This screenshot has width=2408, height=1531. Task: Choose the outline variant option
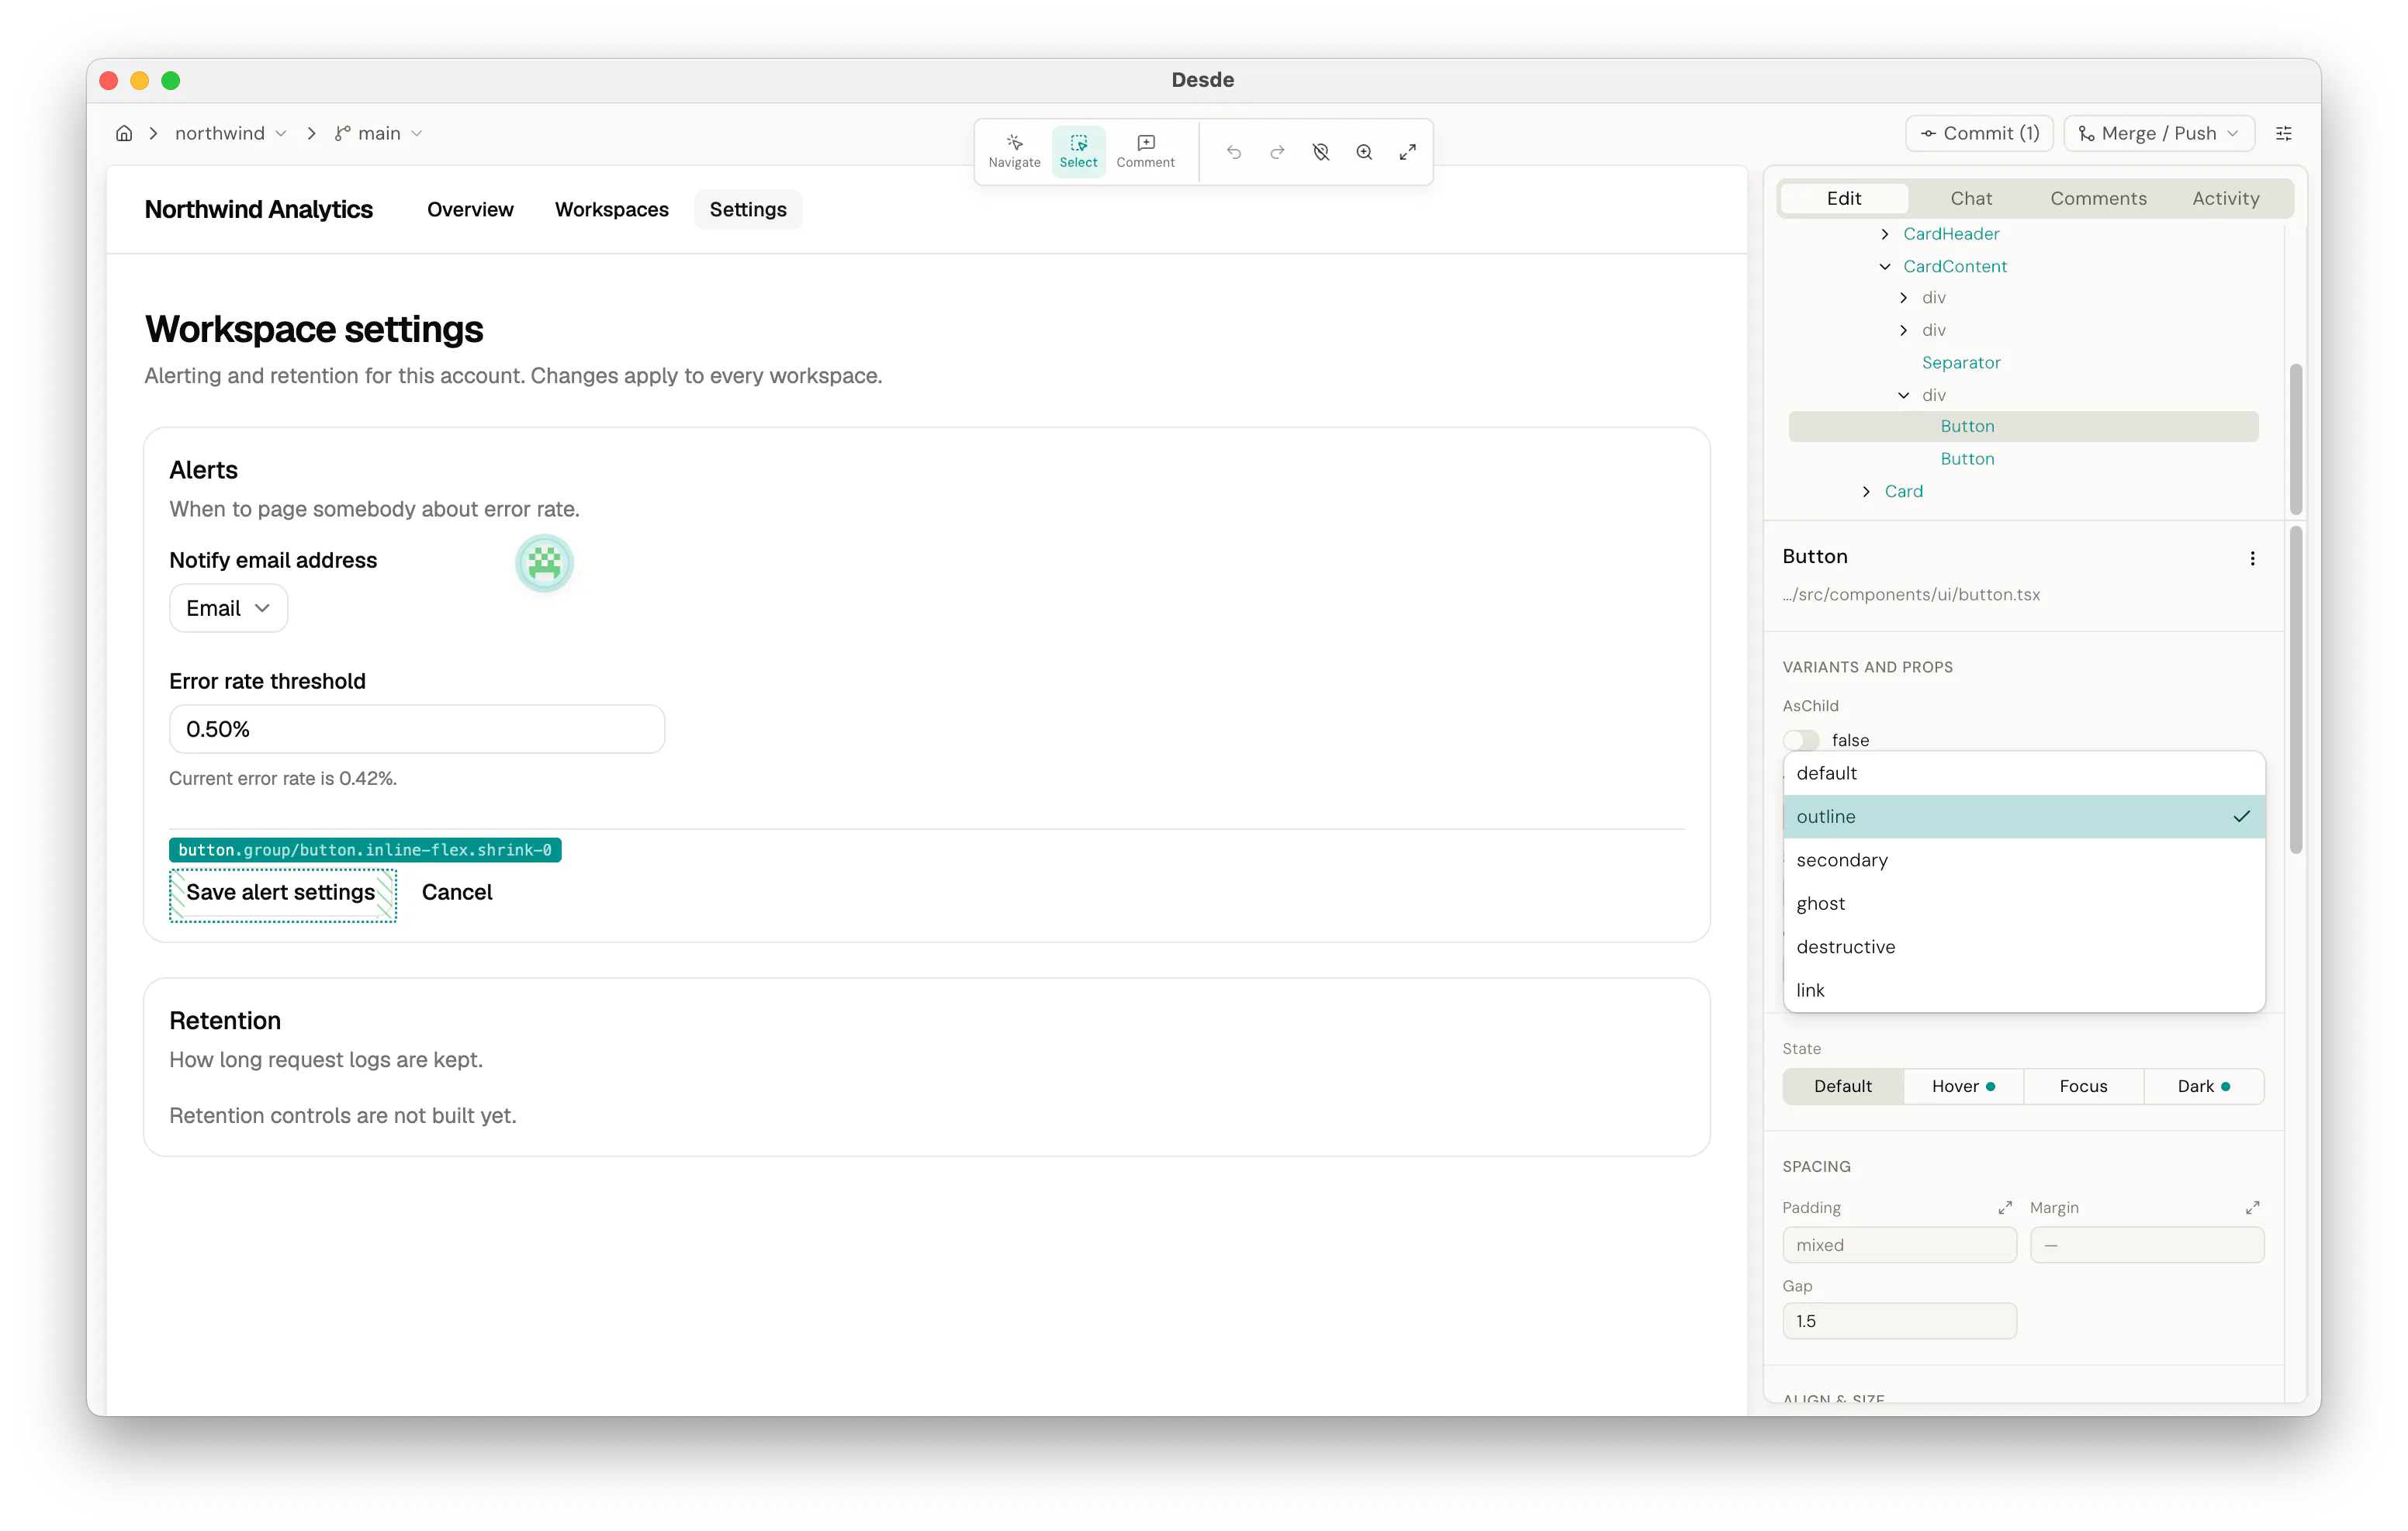pos(2023,816)
